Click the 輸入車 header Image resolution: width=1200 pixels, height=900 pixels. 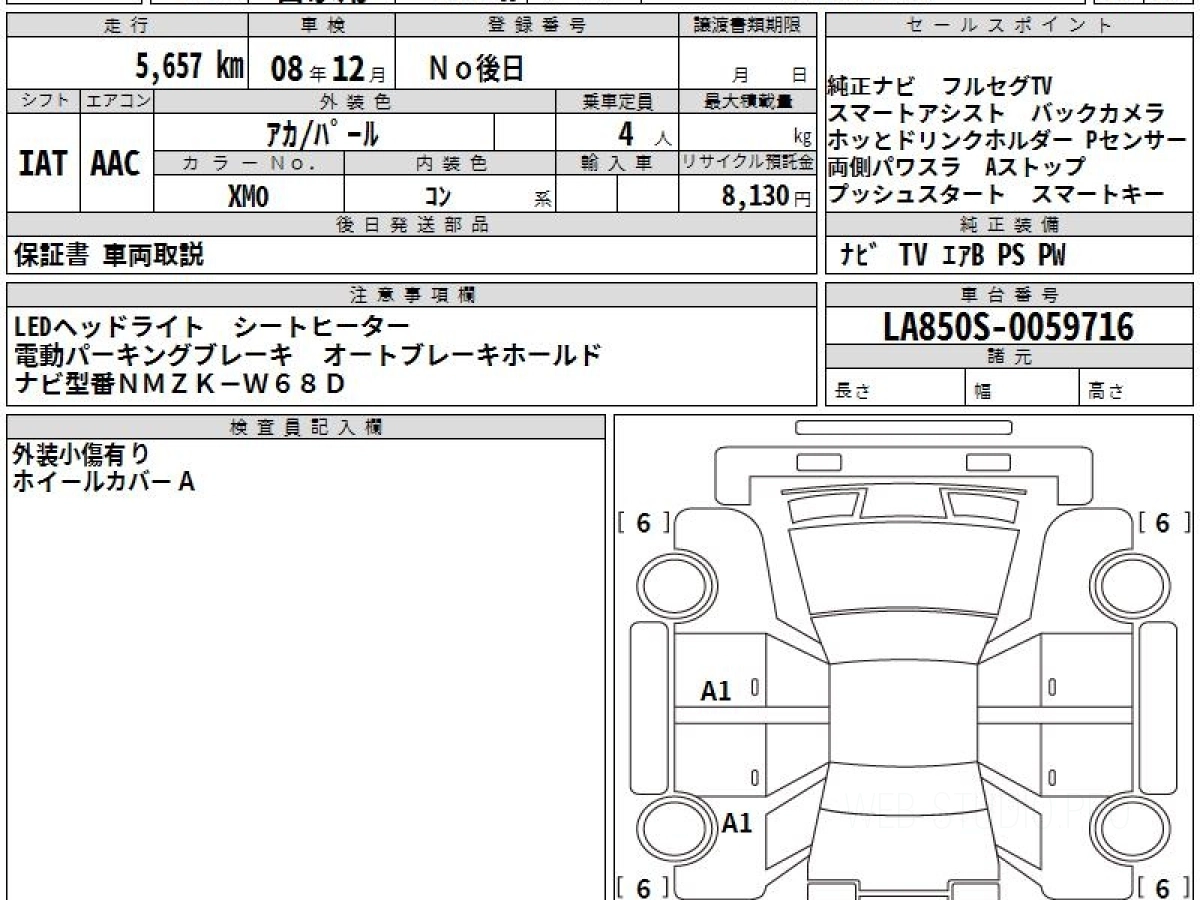(x=617, y=163)
